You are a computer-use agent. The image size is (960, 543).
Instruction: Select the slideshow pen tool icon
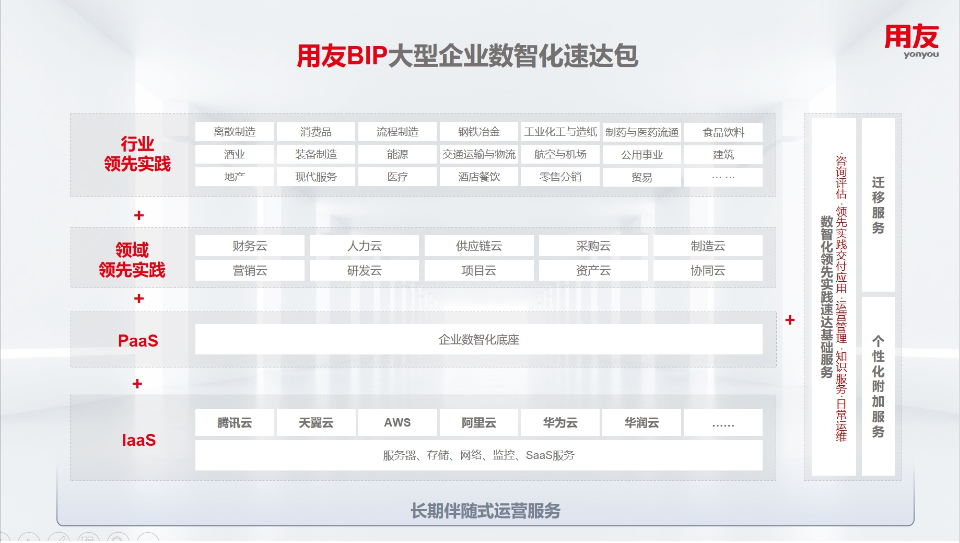point(59,538)
